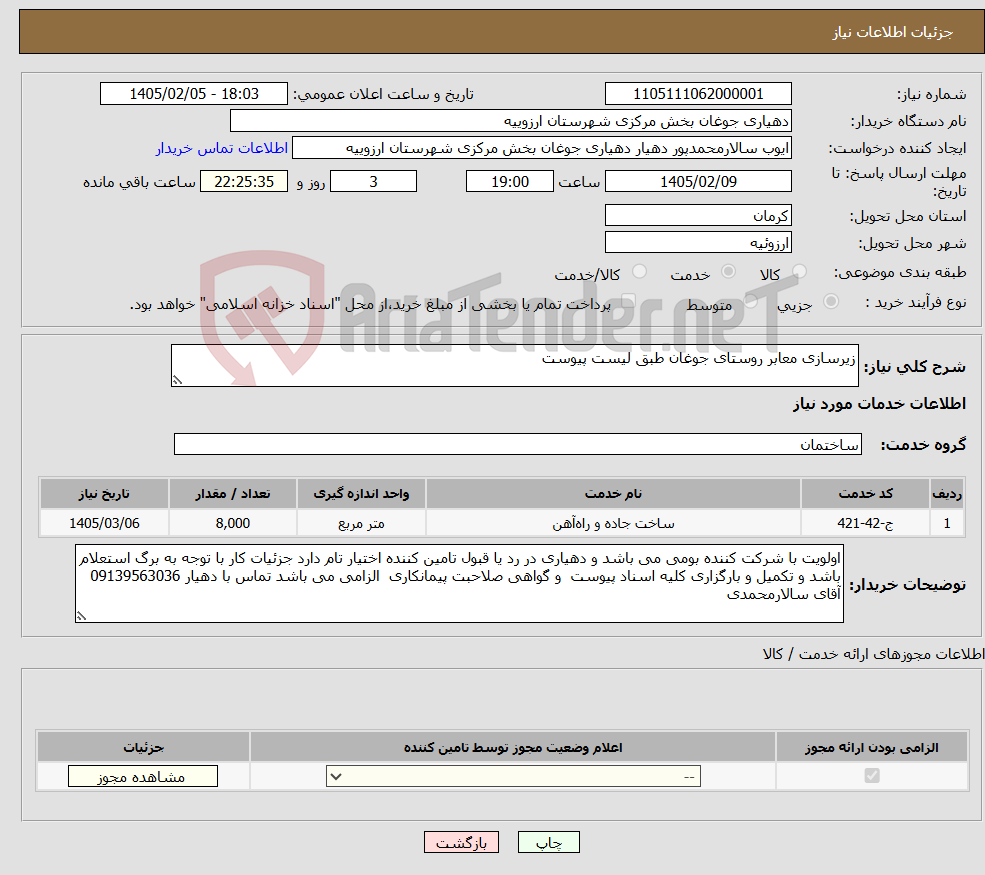Screen dimensions: 985x875
Task: Select the خدمت radio button
Action: (728, 271)
